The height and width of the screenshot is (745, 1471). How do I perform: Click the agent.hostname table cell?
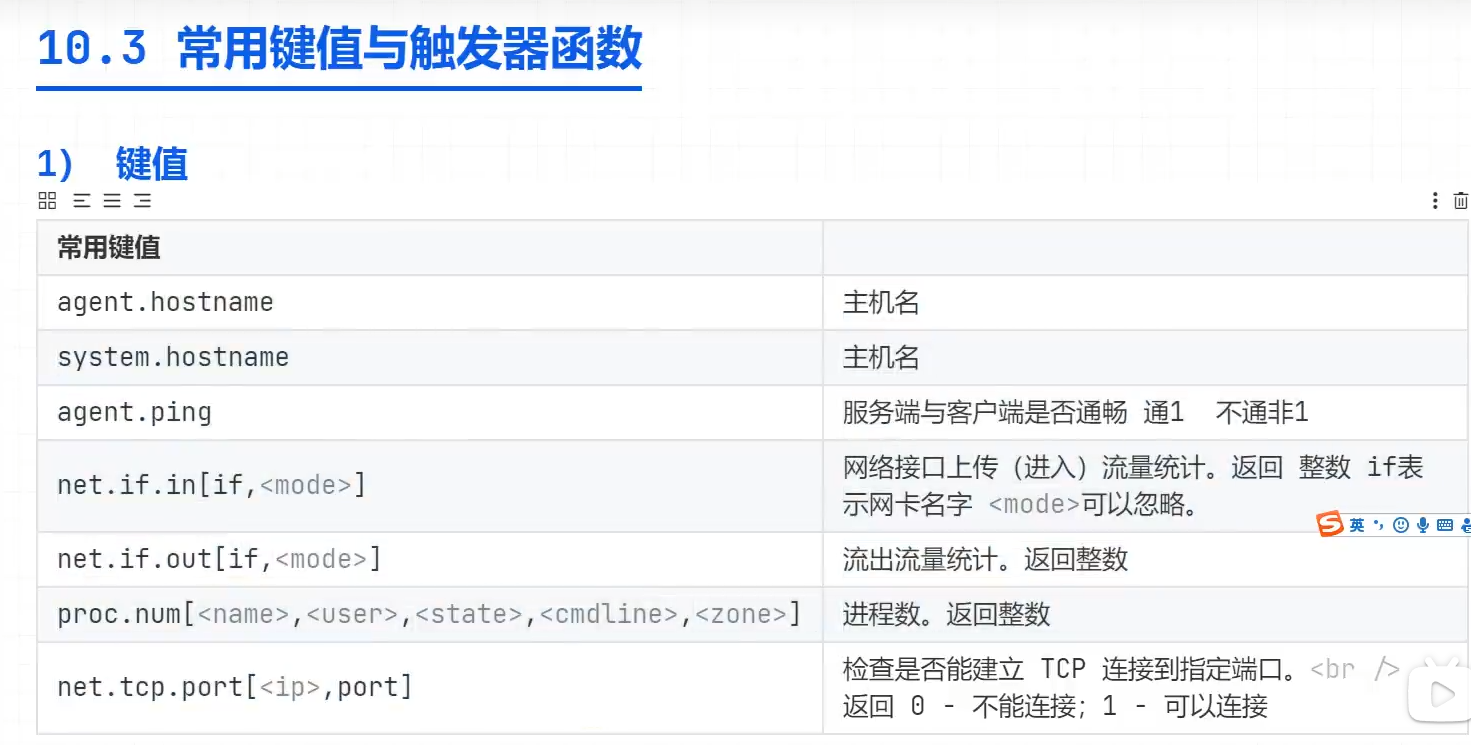(165, 302)
